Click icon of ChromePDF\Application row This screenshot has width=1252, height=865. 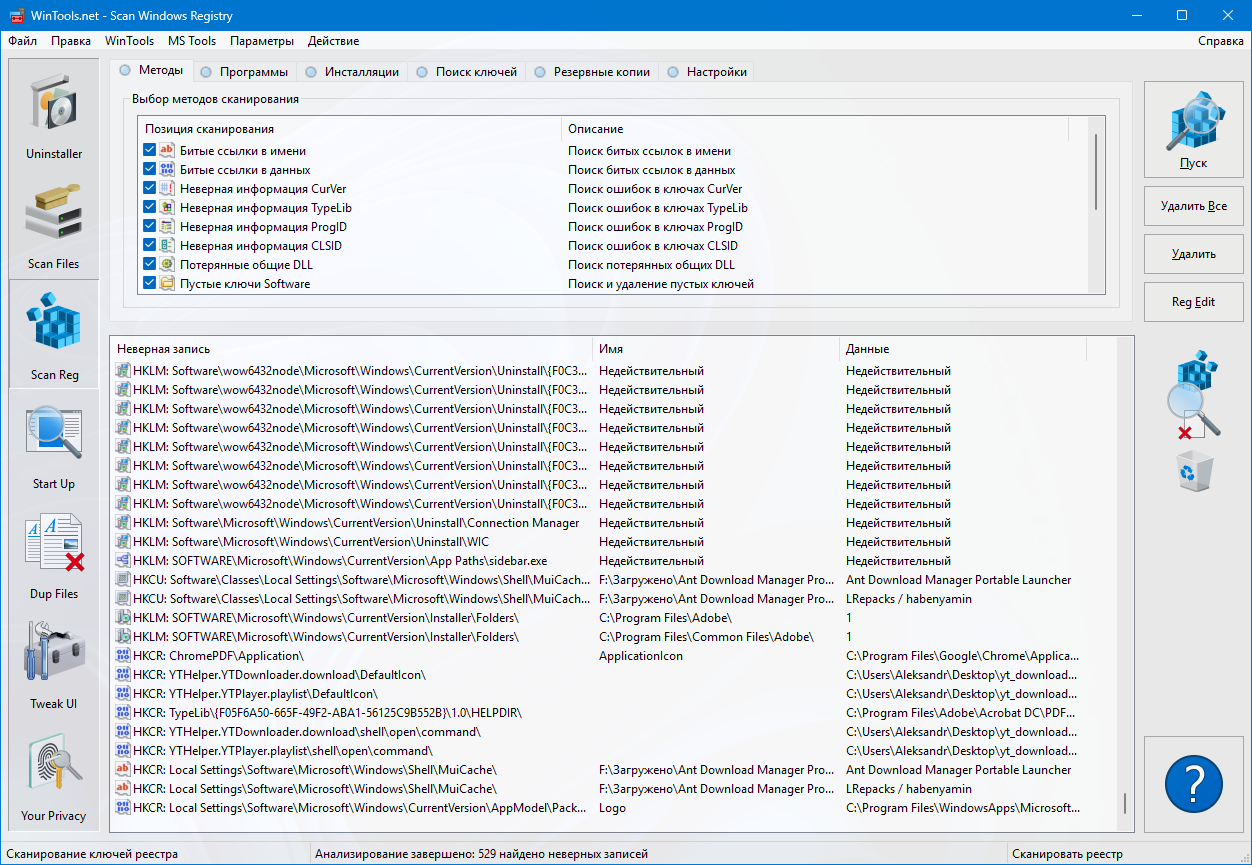[x=123, y=655]
